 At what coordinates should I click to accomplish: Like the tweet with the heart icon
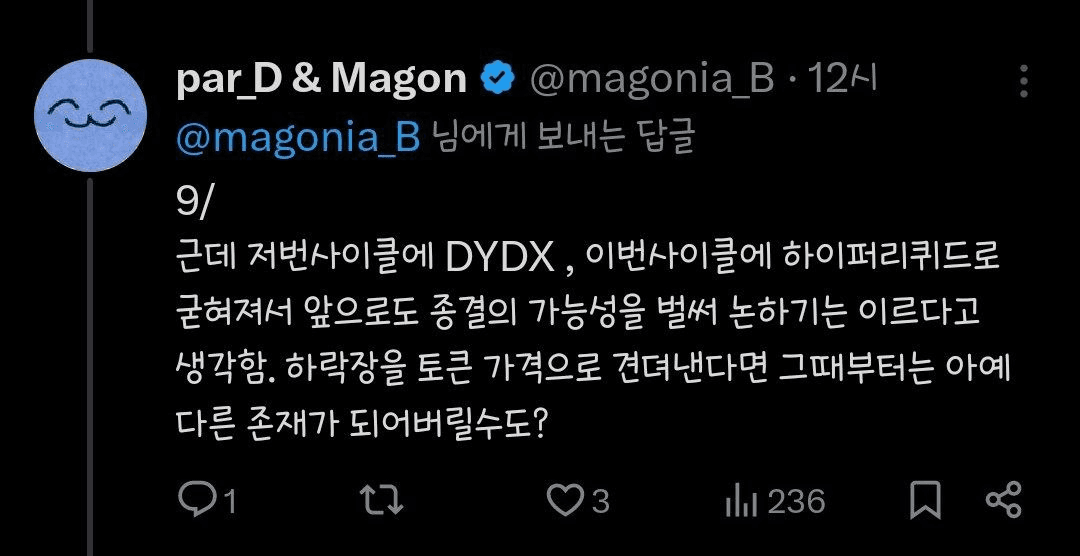point(565,501)
